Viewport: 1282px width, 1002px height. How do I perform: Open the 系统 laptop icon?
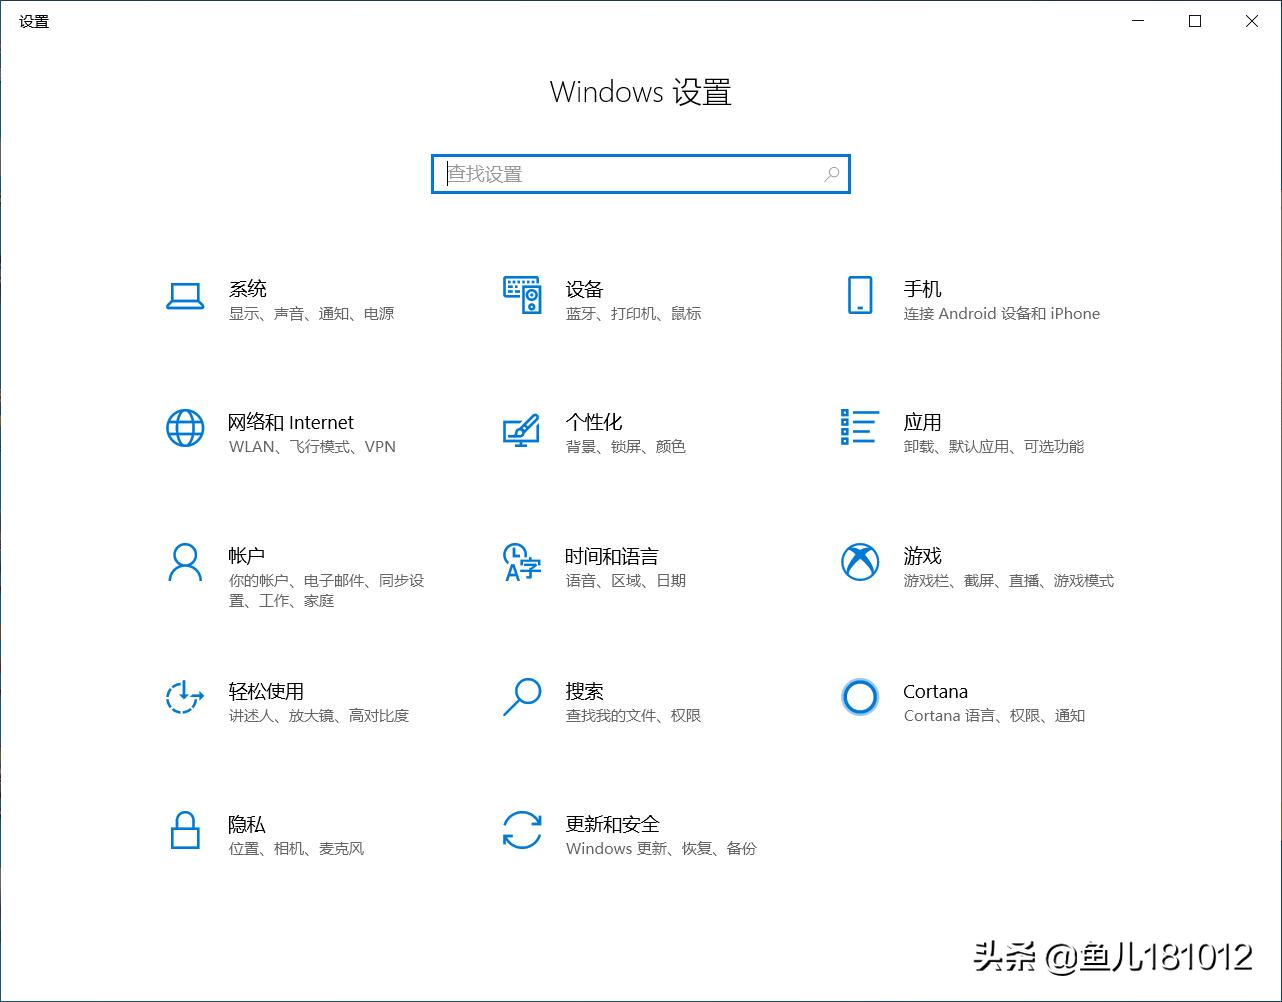[x=185, y=296]
